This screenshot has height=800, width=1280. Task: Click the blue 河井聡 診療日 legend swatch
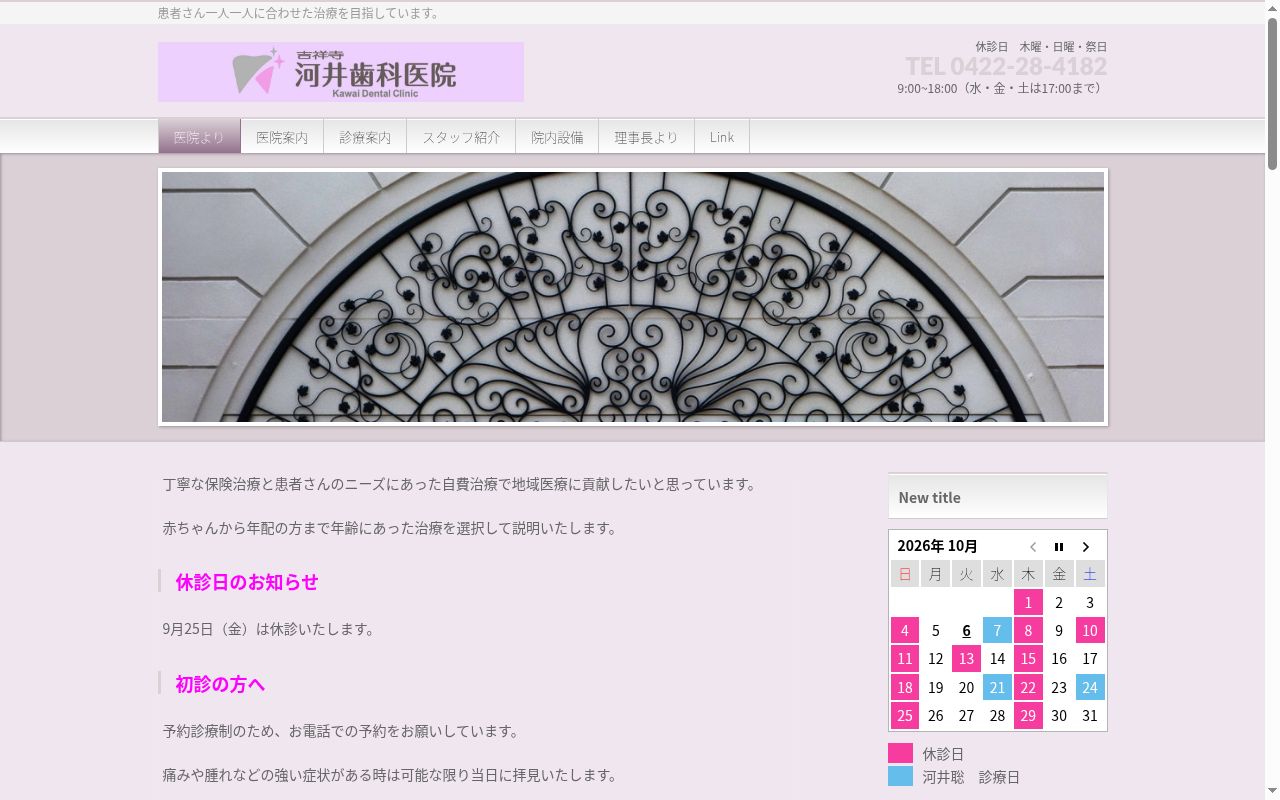click(900, 776)
